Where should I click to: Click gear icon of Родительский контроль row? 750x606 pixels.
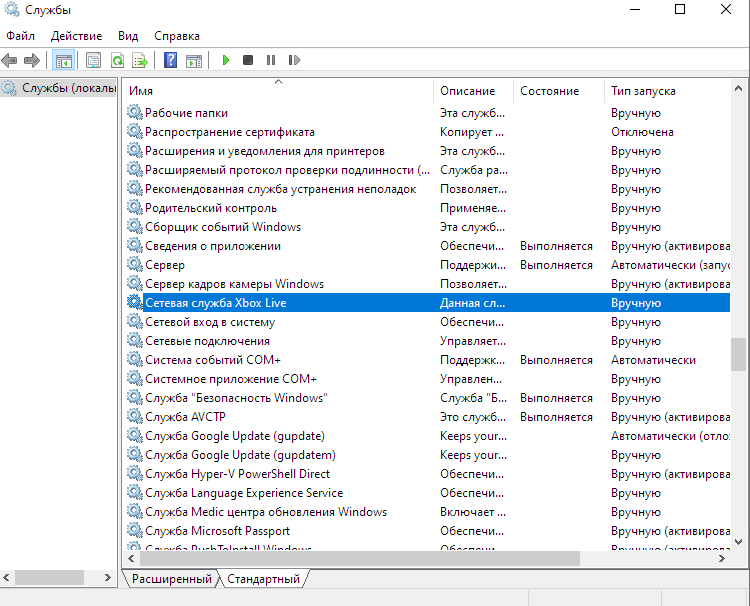click(135, 208)
